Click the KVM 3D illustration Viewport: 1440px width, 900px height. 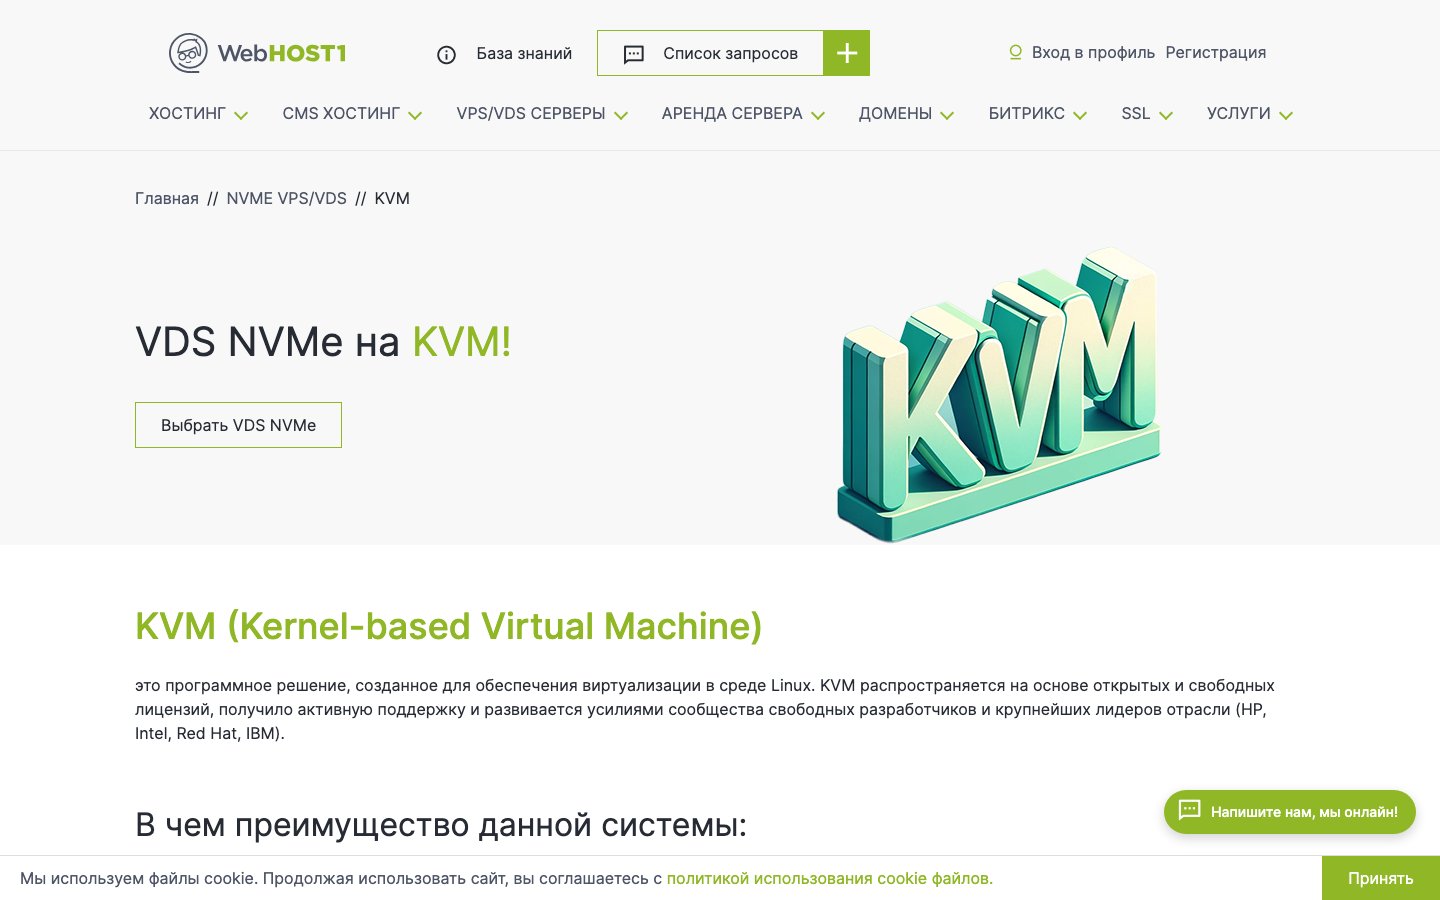click(x=998, y=395)
